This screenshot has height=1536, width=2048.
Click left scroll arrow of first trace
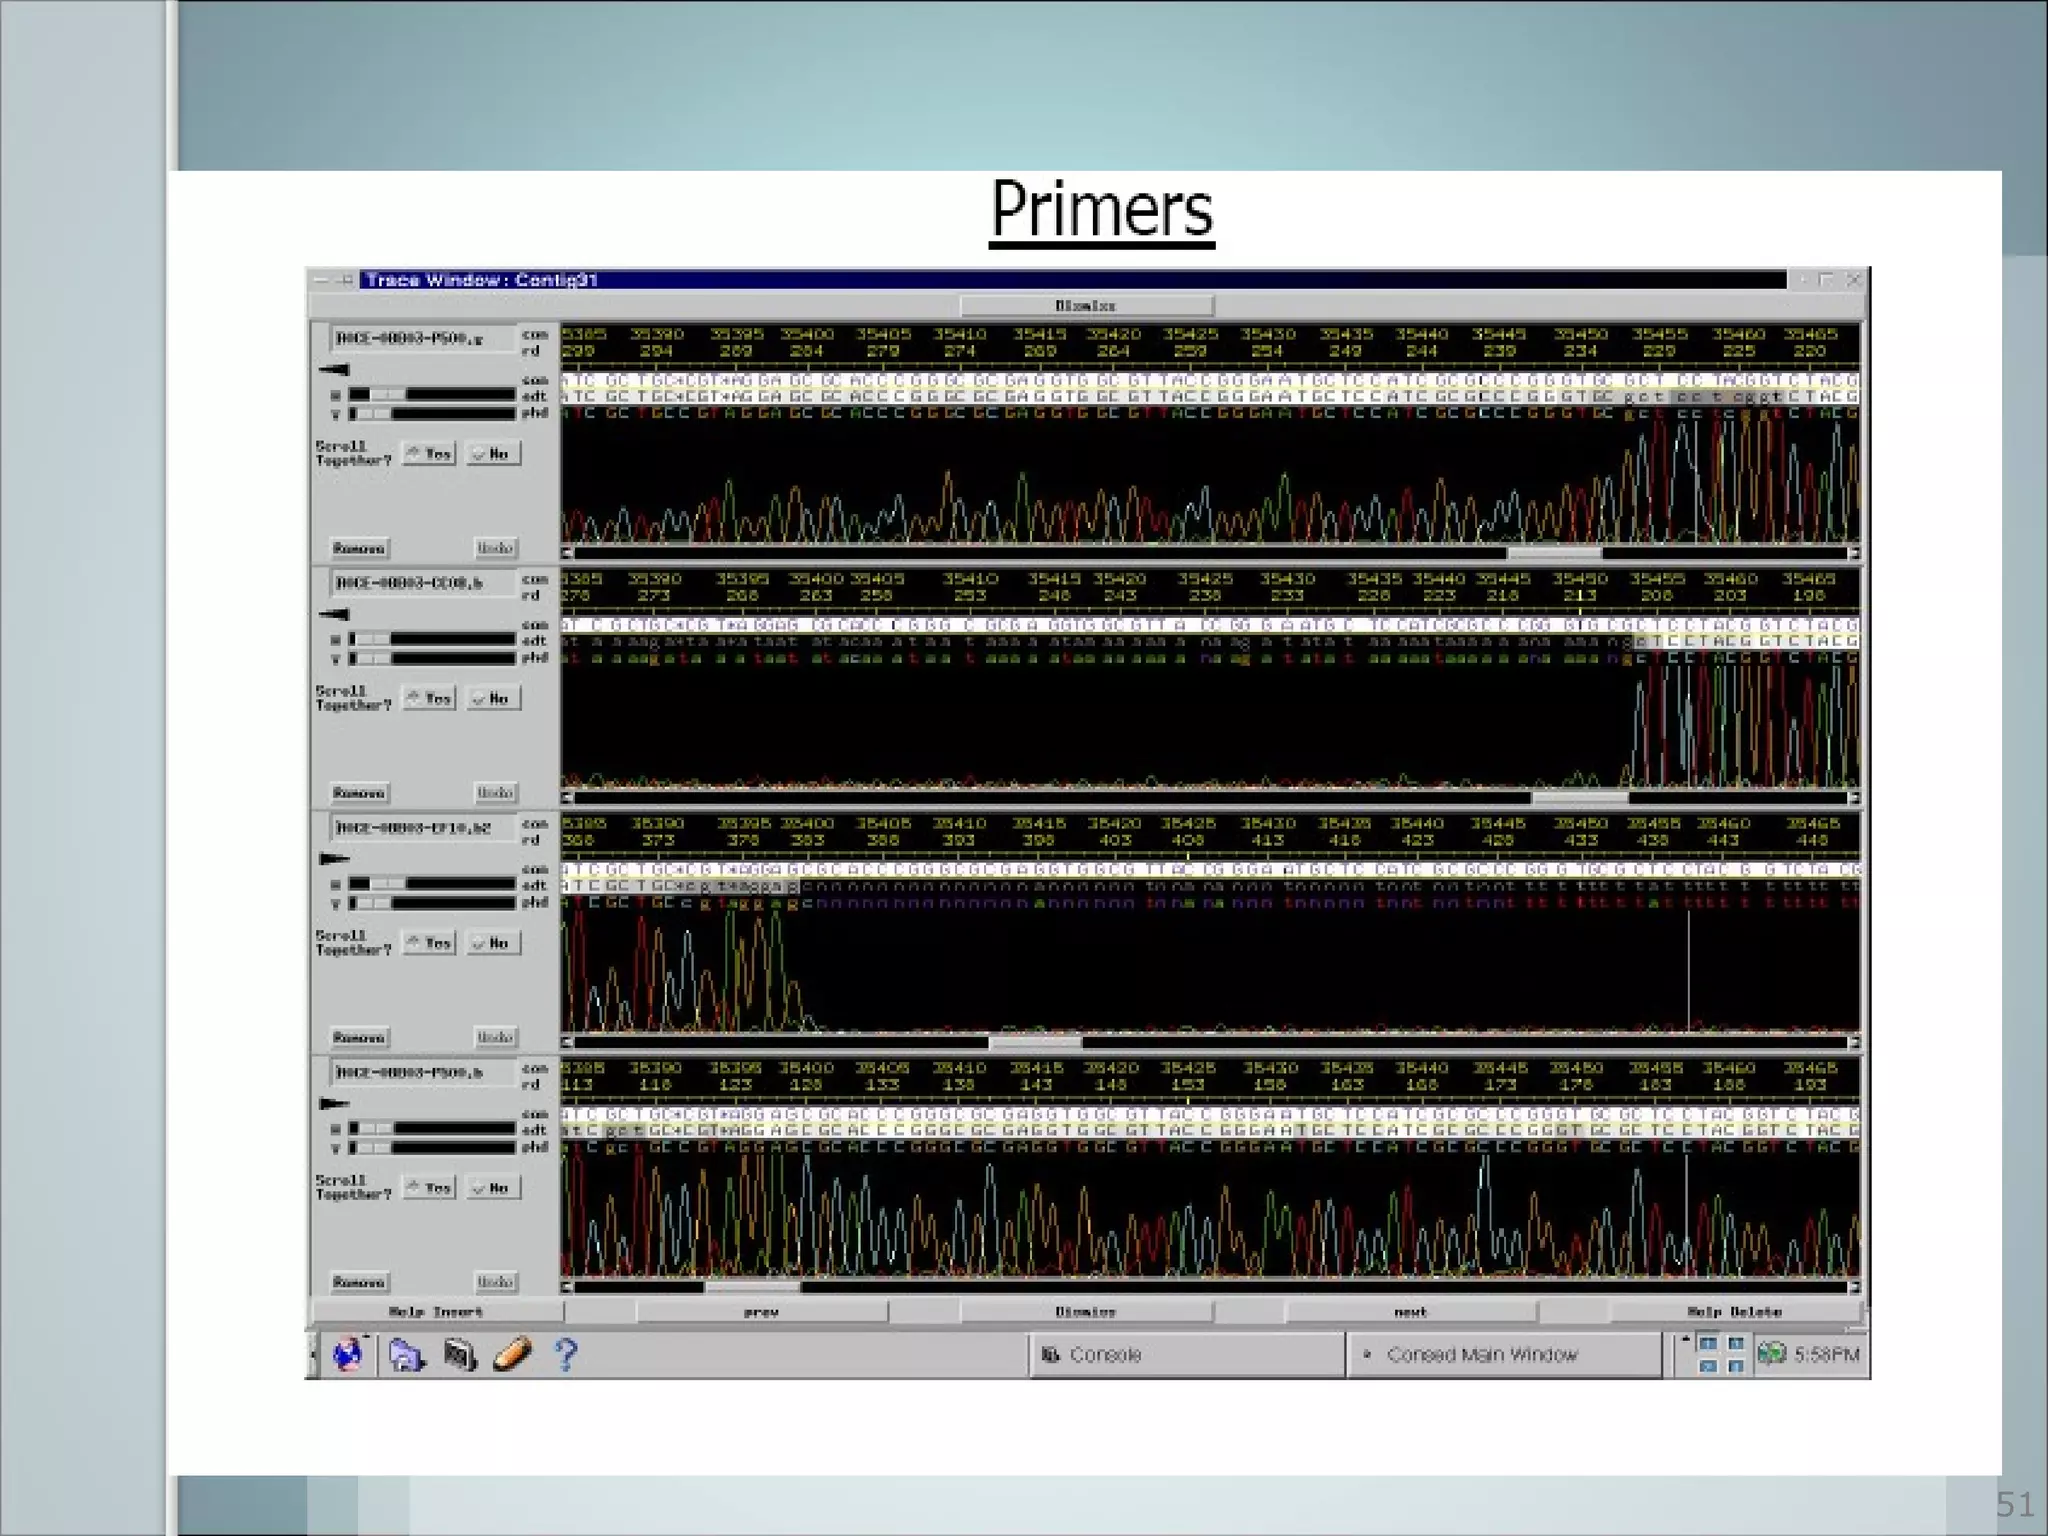[567, 553]
